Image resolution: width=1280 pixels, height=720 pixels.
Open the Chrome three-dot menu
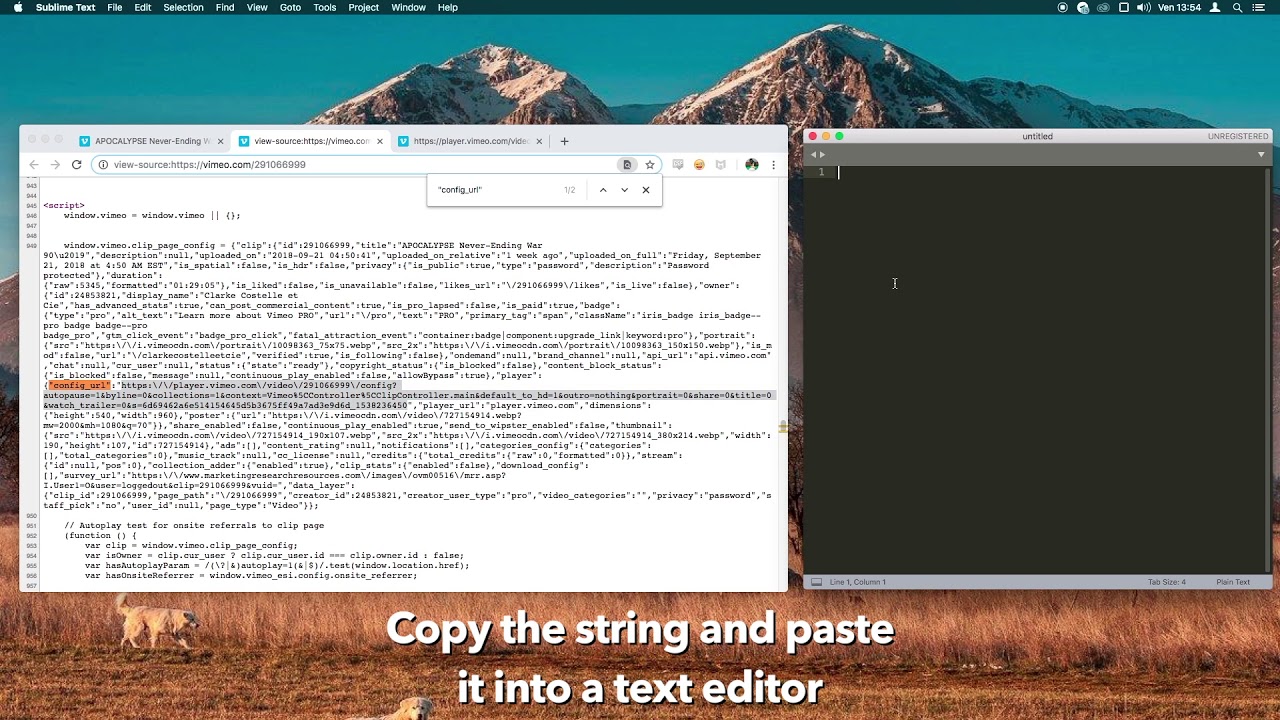tap(773, 164)
